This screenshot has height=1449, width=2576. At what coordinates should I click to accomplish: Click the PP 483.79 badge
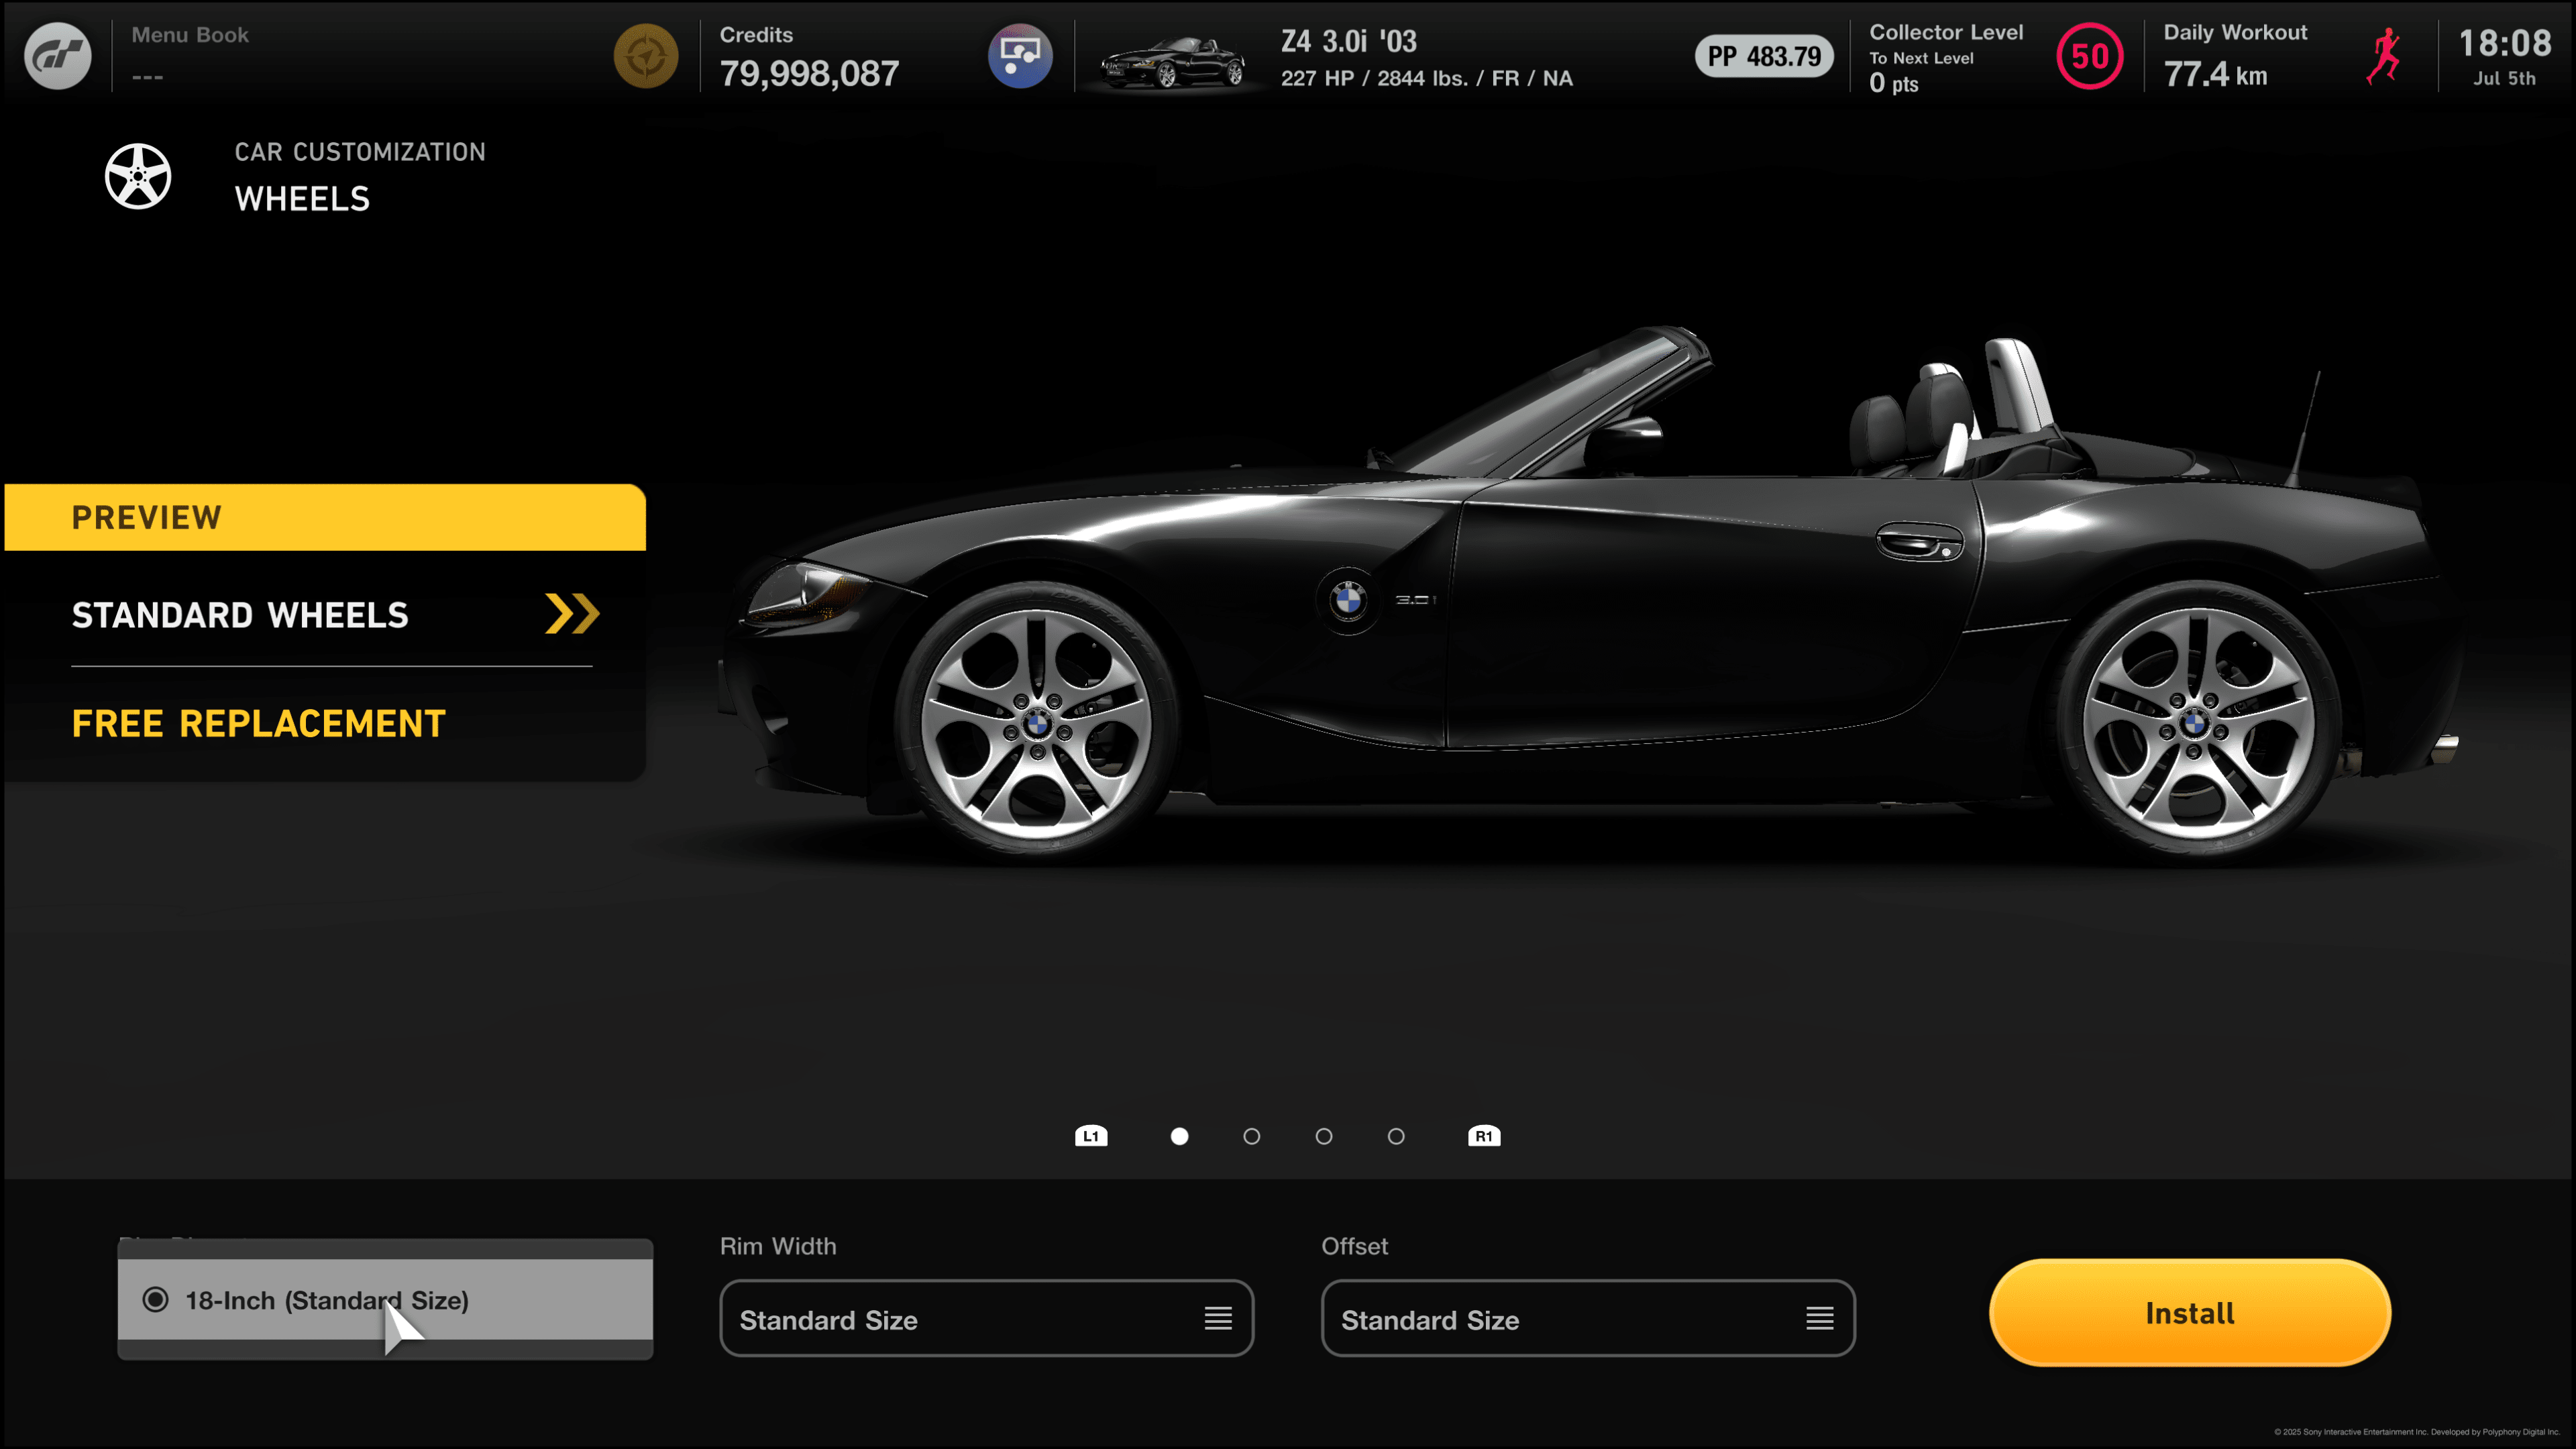tap(1764, 56)
